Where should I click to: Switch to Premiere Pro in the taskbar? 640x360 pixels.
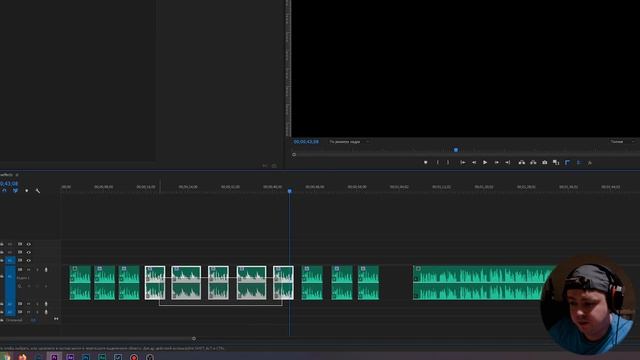point(54,357)
